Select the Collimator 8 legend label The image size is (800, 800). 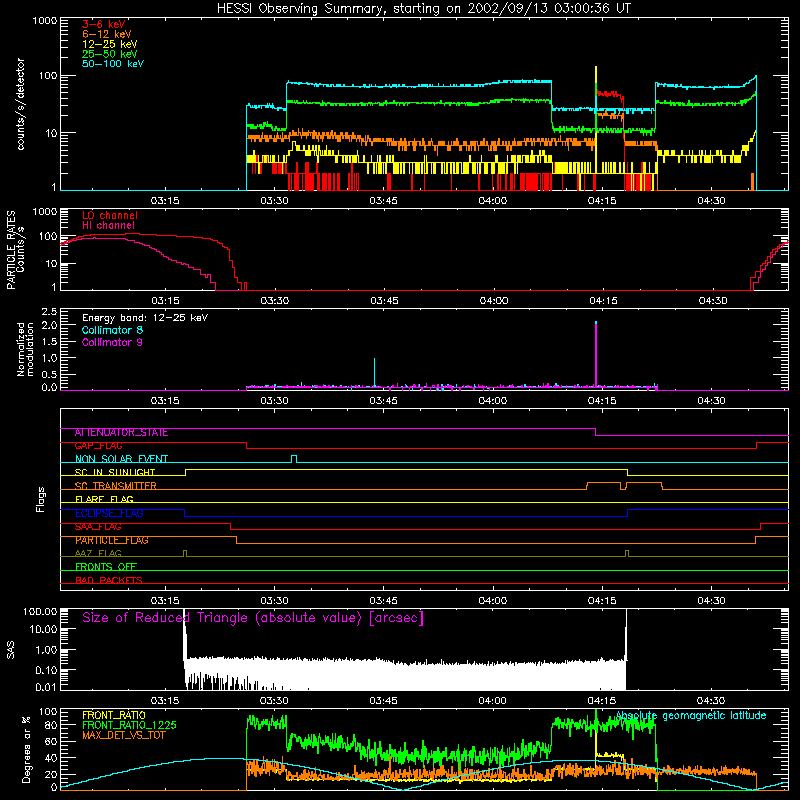click(112, 330)
